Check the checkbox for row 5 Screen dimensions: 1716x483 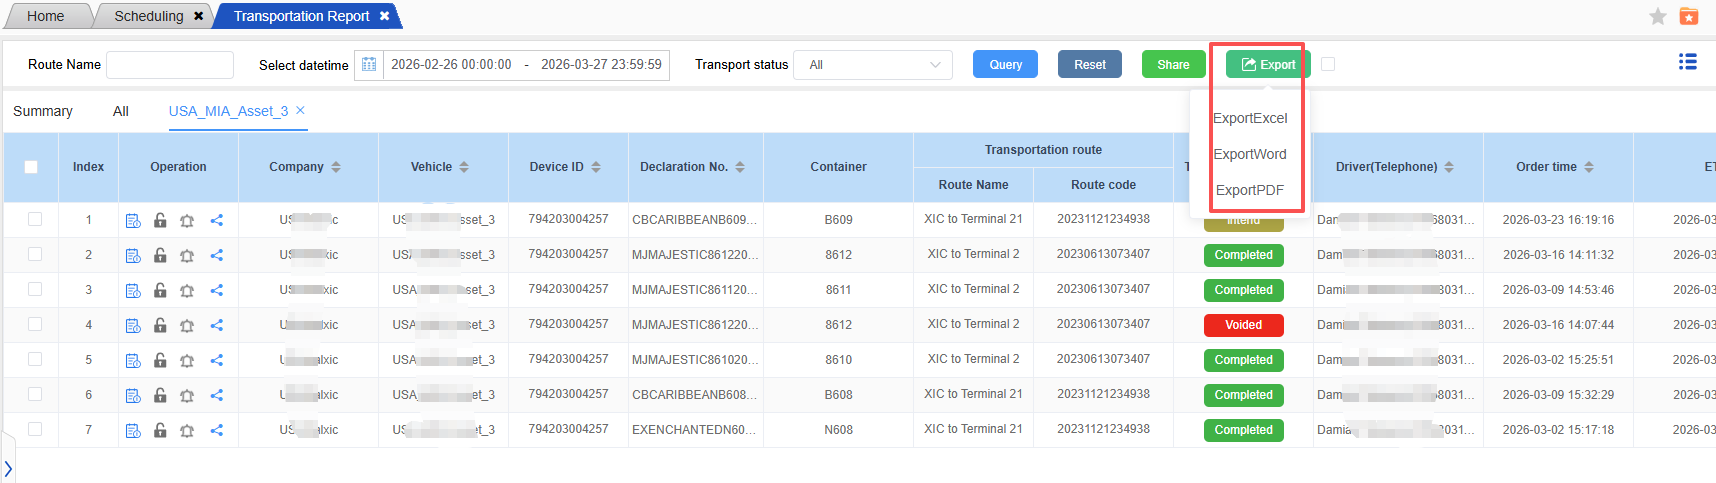pyautogui.click(x=35, y=359)
